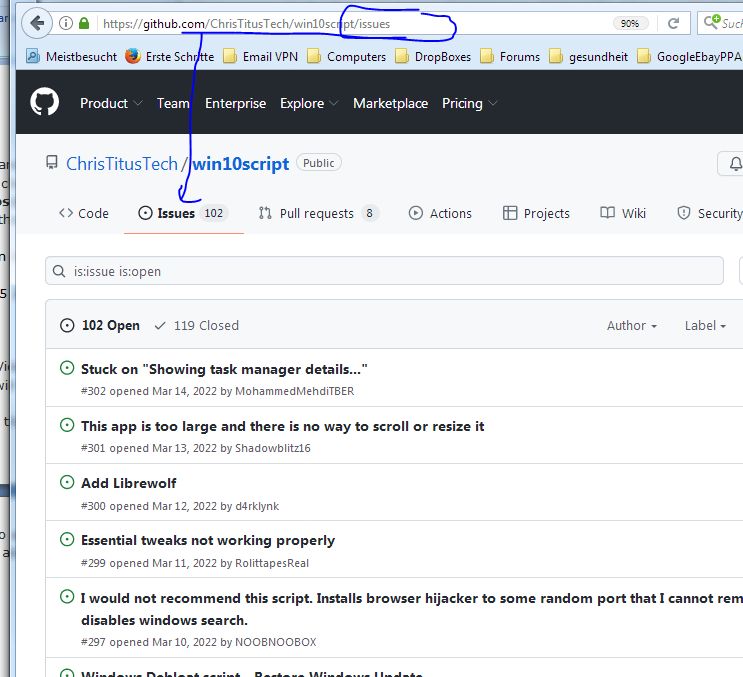Open the browser hijacker issue #297
Viewport: 743px width, 677px height.
coord(411,609)
